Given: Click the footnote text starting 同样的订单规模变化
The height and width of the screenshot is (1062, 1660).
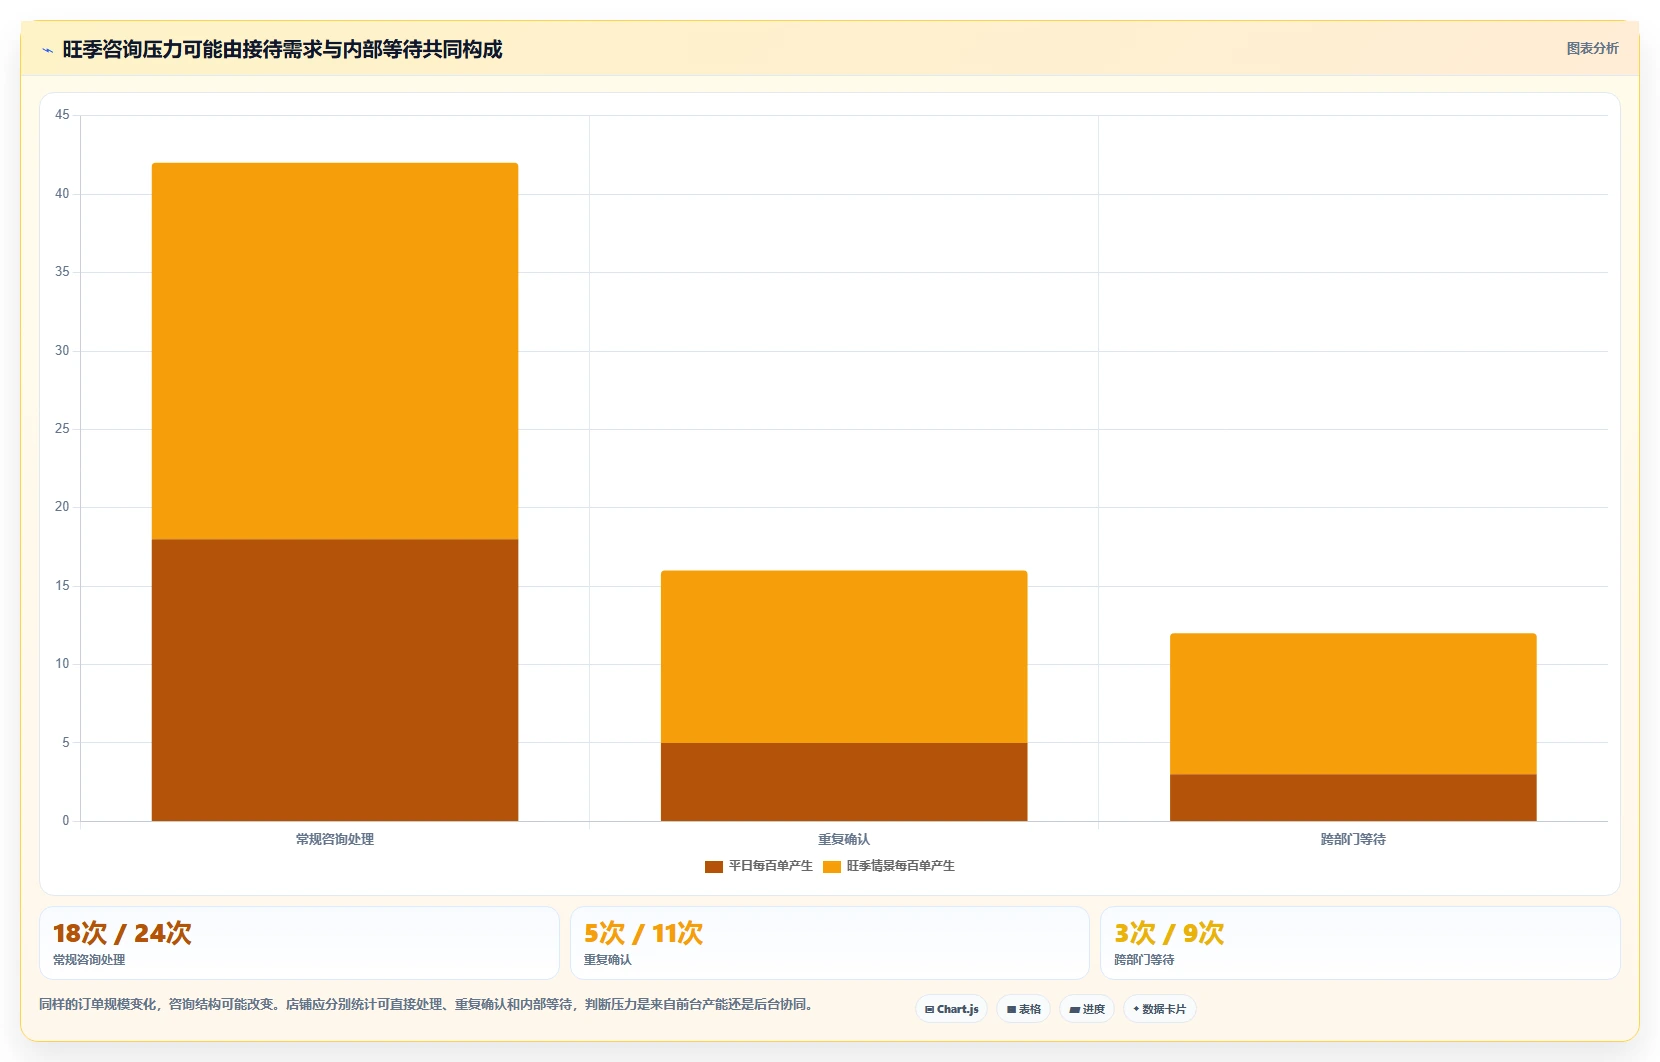Looking at the screenshot, I should click(x=428, y=1004).
